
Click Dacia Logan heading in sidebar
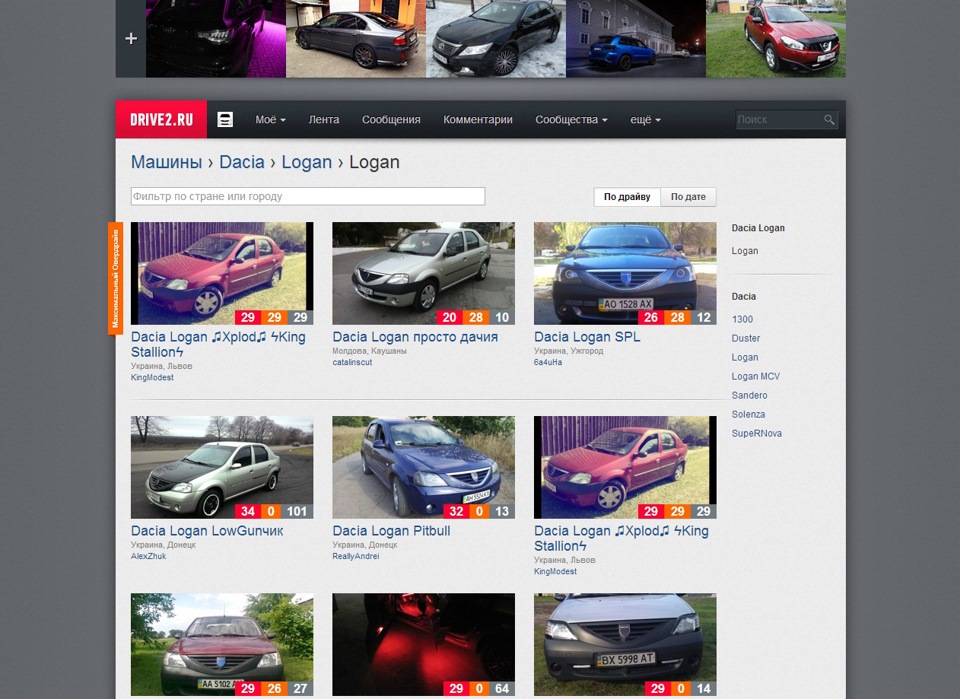click(758, 228)
